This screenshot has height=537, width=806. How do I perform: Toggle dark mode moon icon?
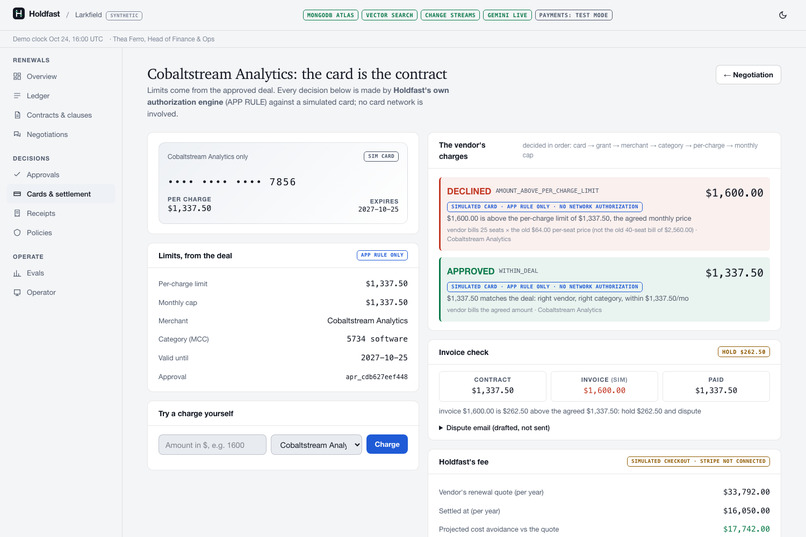coord(782,15)
